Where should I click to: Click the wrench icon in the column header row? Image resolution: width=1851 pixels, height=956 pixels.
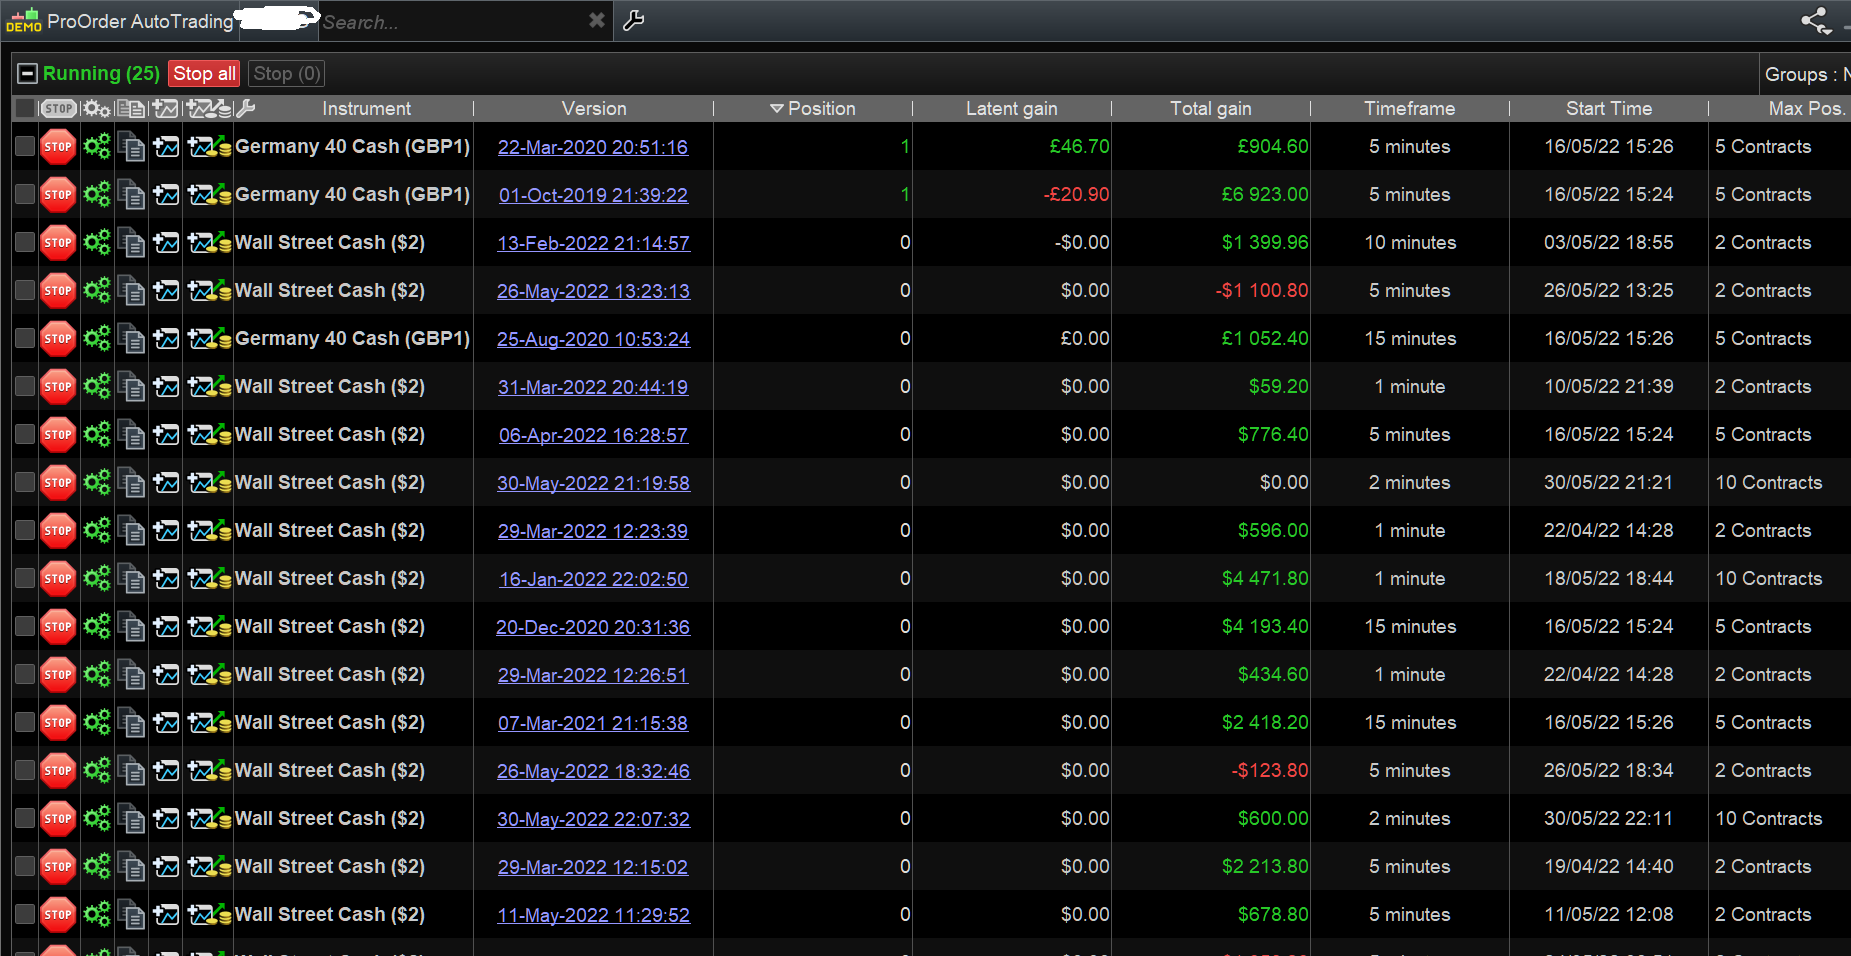[x=246, y=108]
